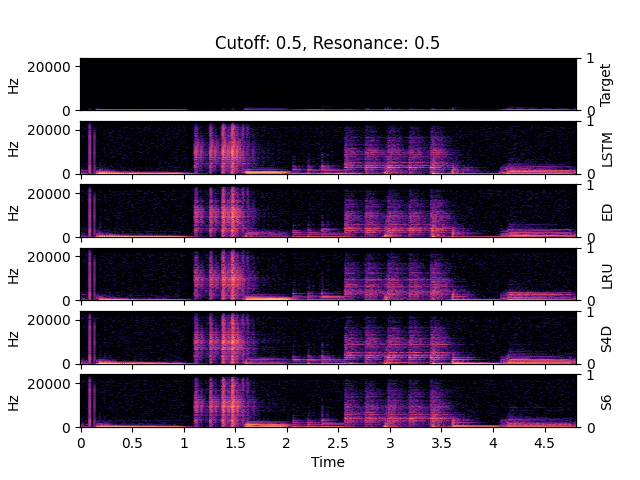Click the "LSTM" label on the right side
640x480 pixels.
point(606,147)
